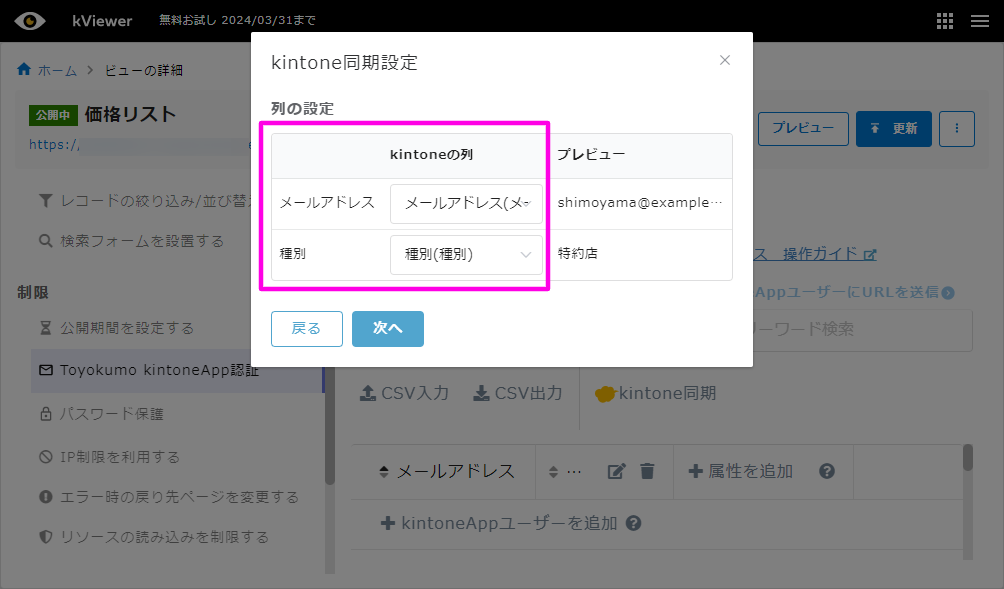
Task: Open the hamburger menu icon
Action: tap(980, 20)
